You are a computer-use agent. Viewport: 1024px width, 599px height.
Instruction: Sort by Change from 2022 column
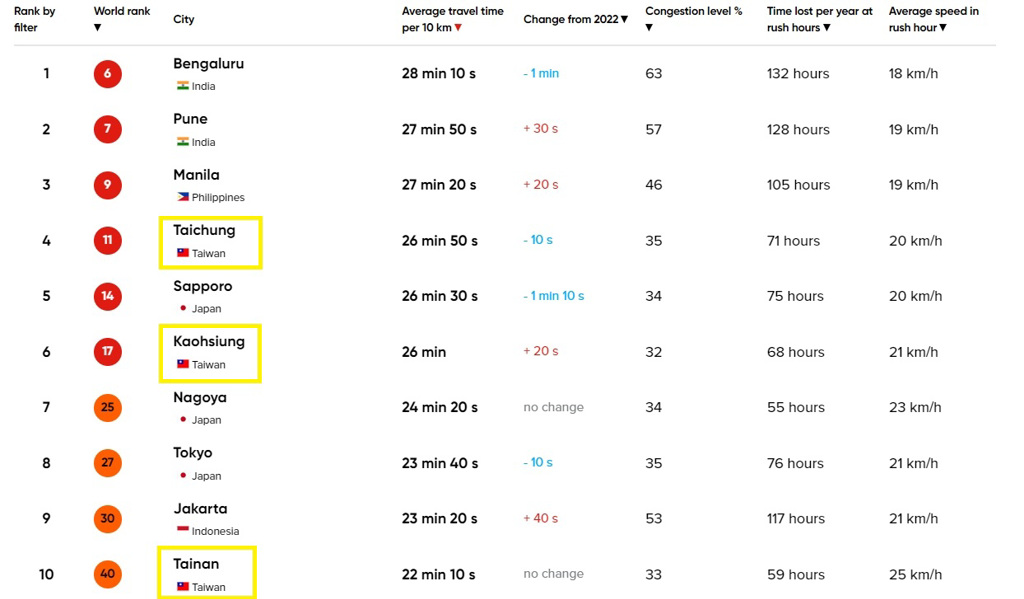(624, 20)
